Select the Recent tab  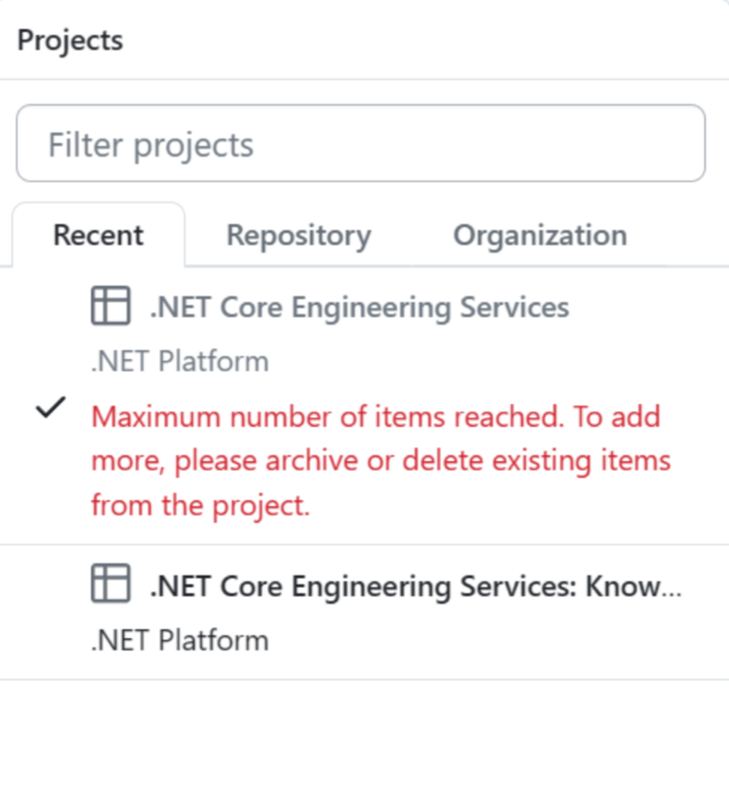98,235
